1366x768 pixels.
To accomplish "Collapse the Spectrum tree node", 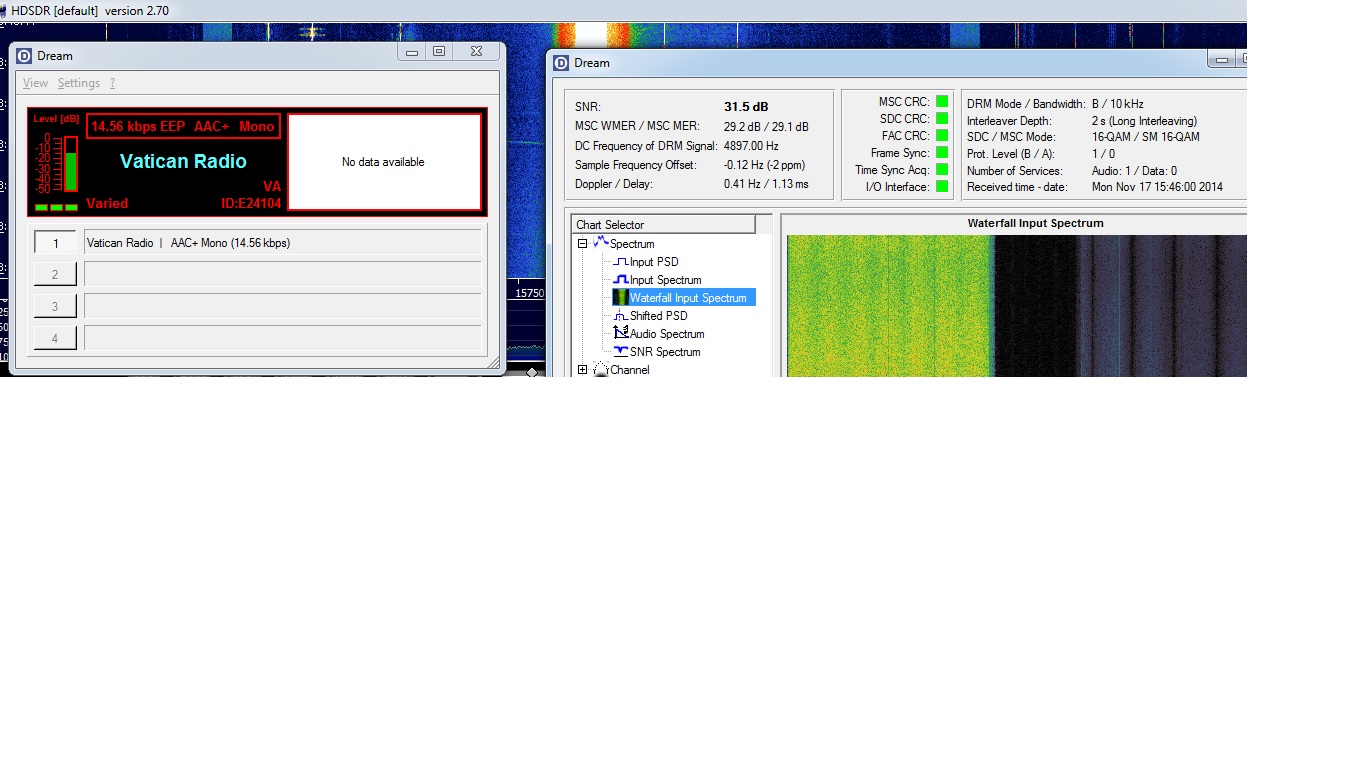I will click(582, 244).
